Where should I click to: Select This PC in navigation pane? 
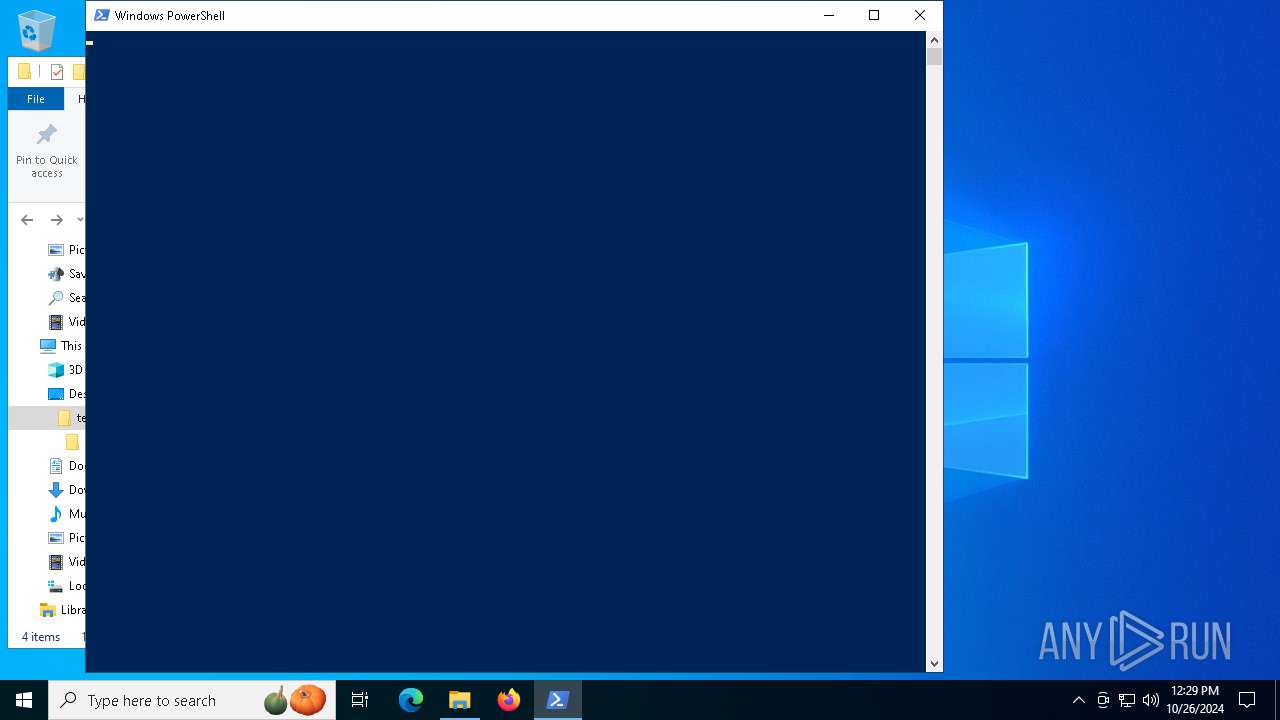click(x=61, y=346)
